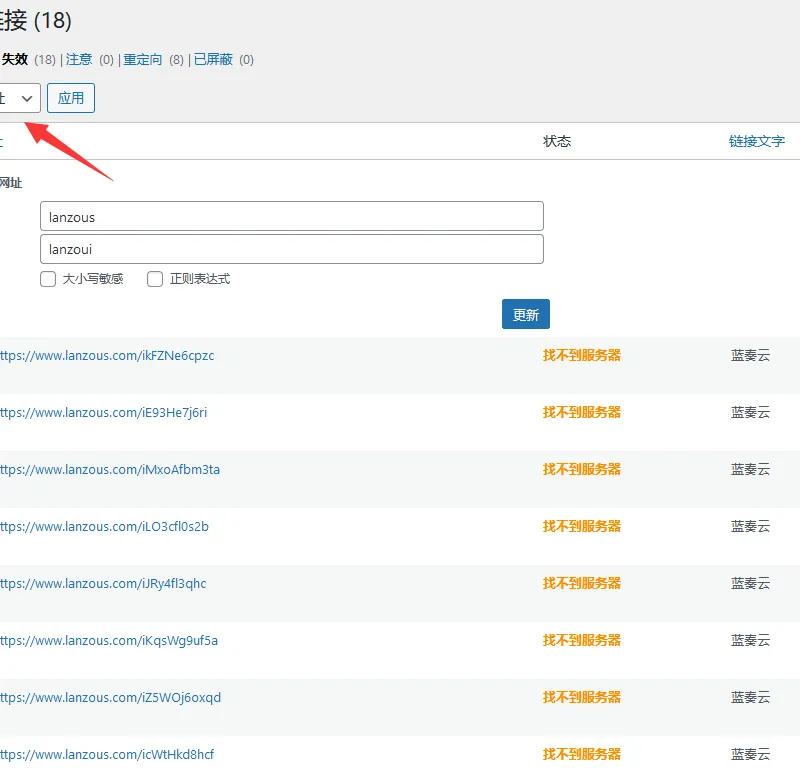Enable 大小写敏感 checkbox
Viewport: 800px width, 780px height.
[48, 279]
